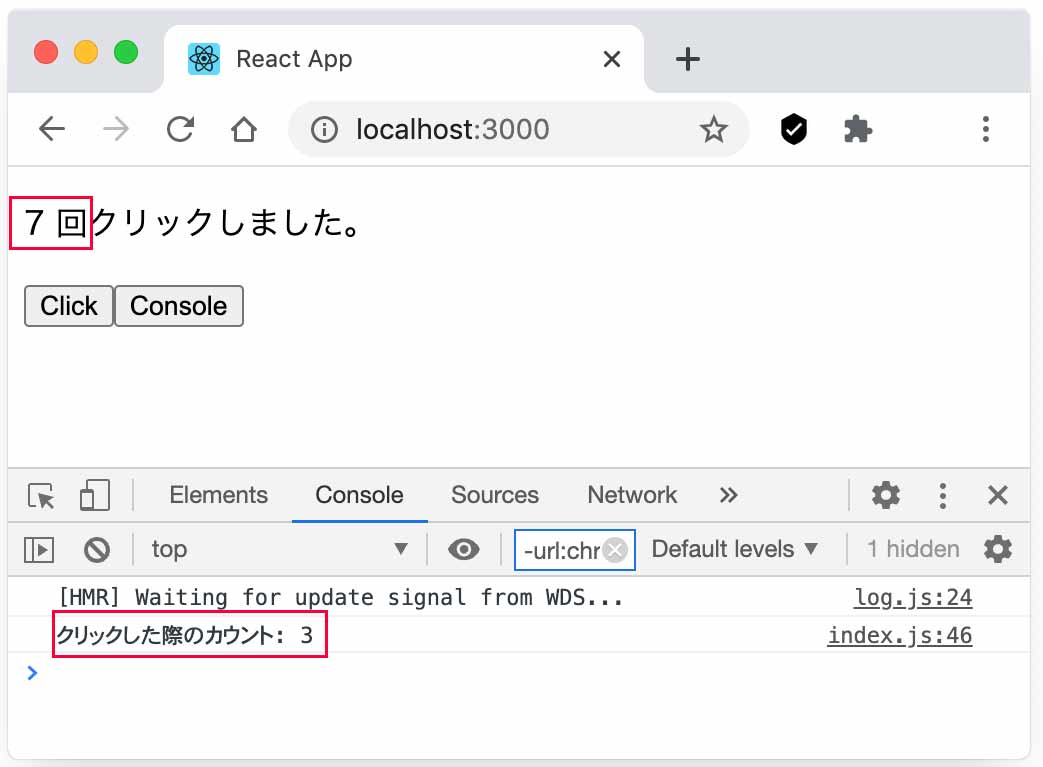The width and height of the screenshot is (1043, 767).
Task: Open the extensions puzzle piece menu
Action: click(858, 129)
